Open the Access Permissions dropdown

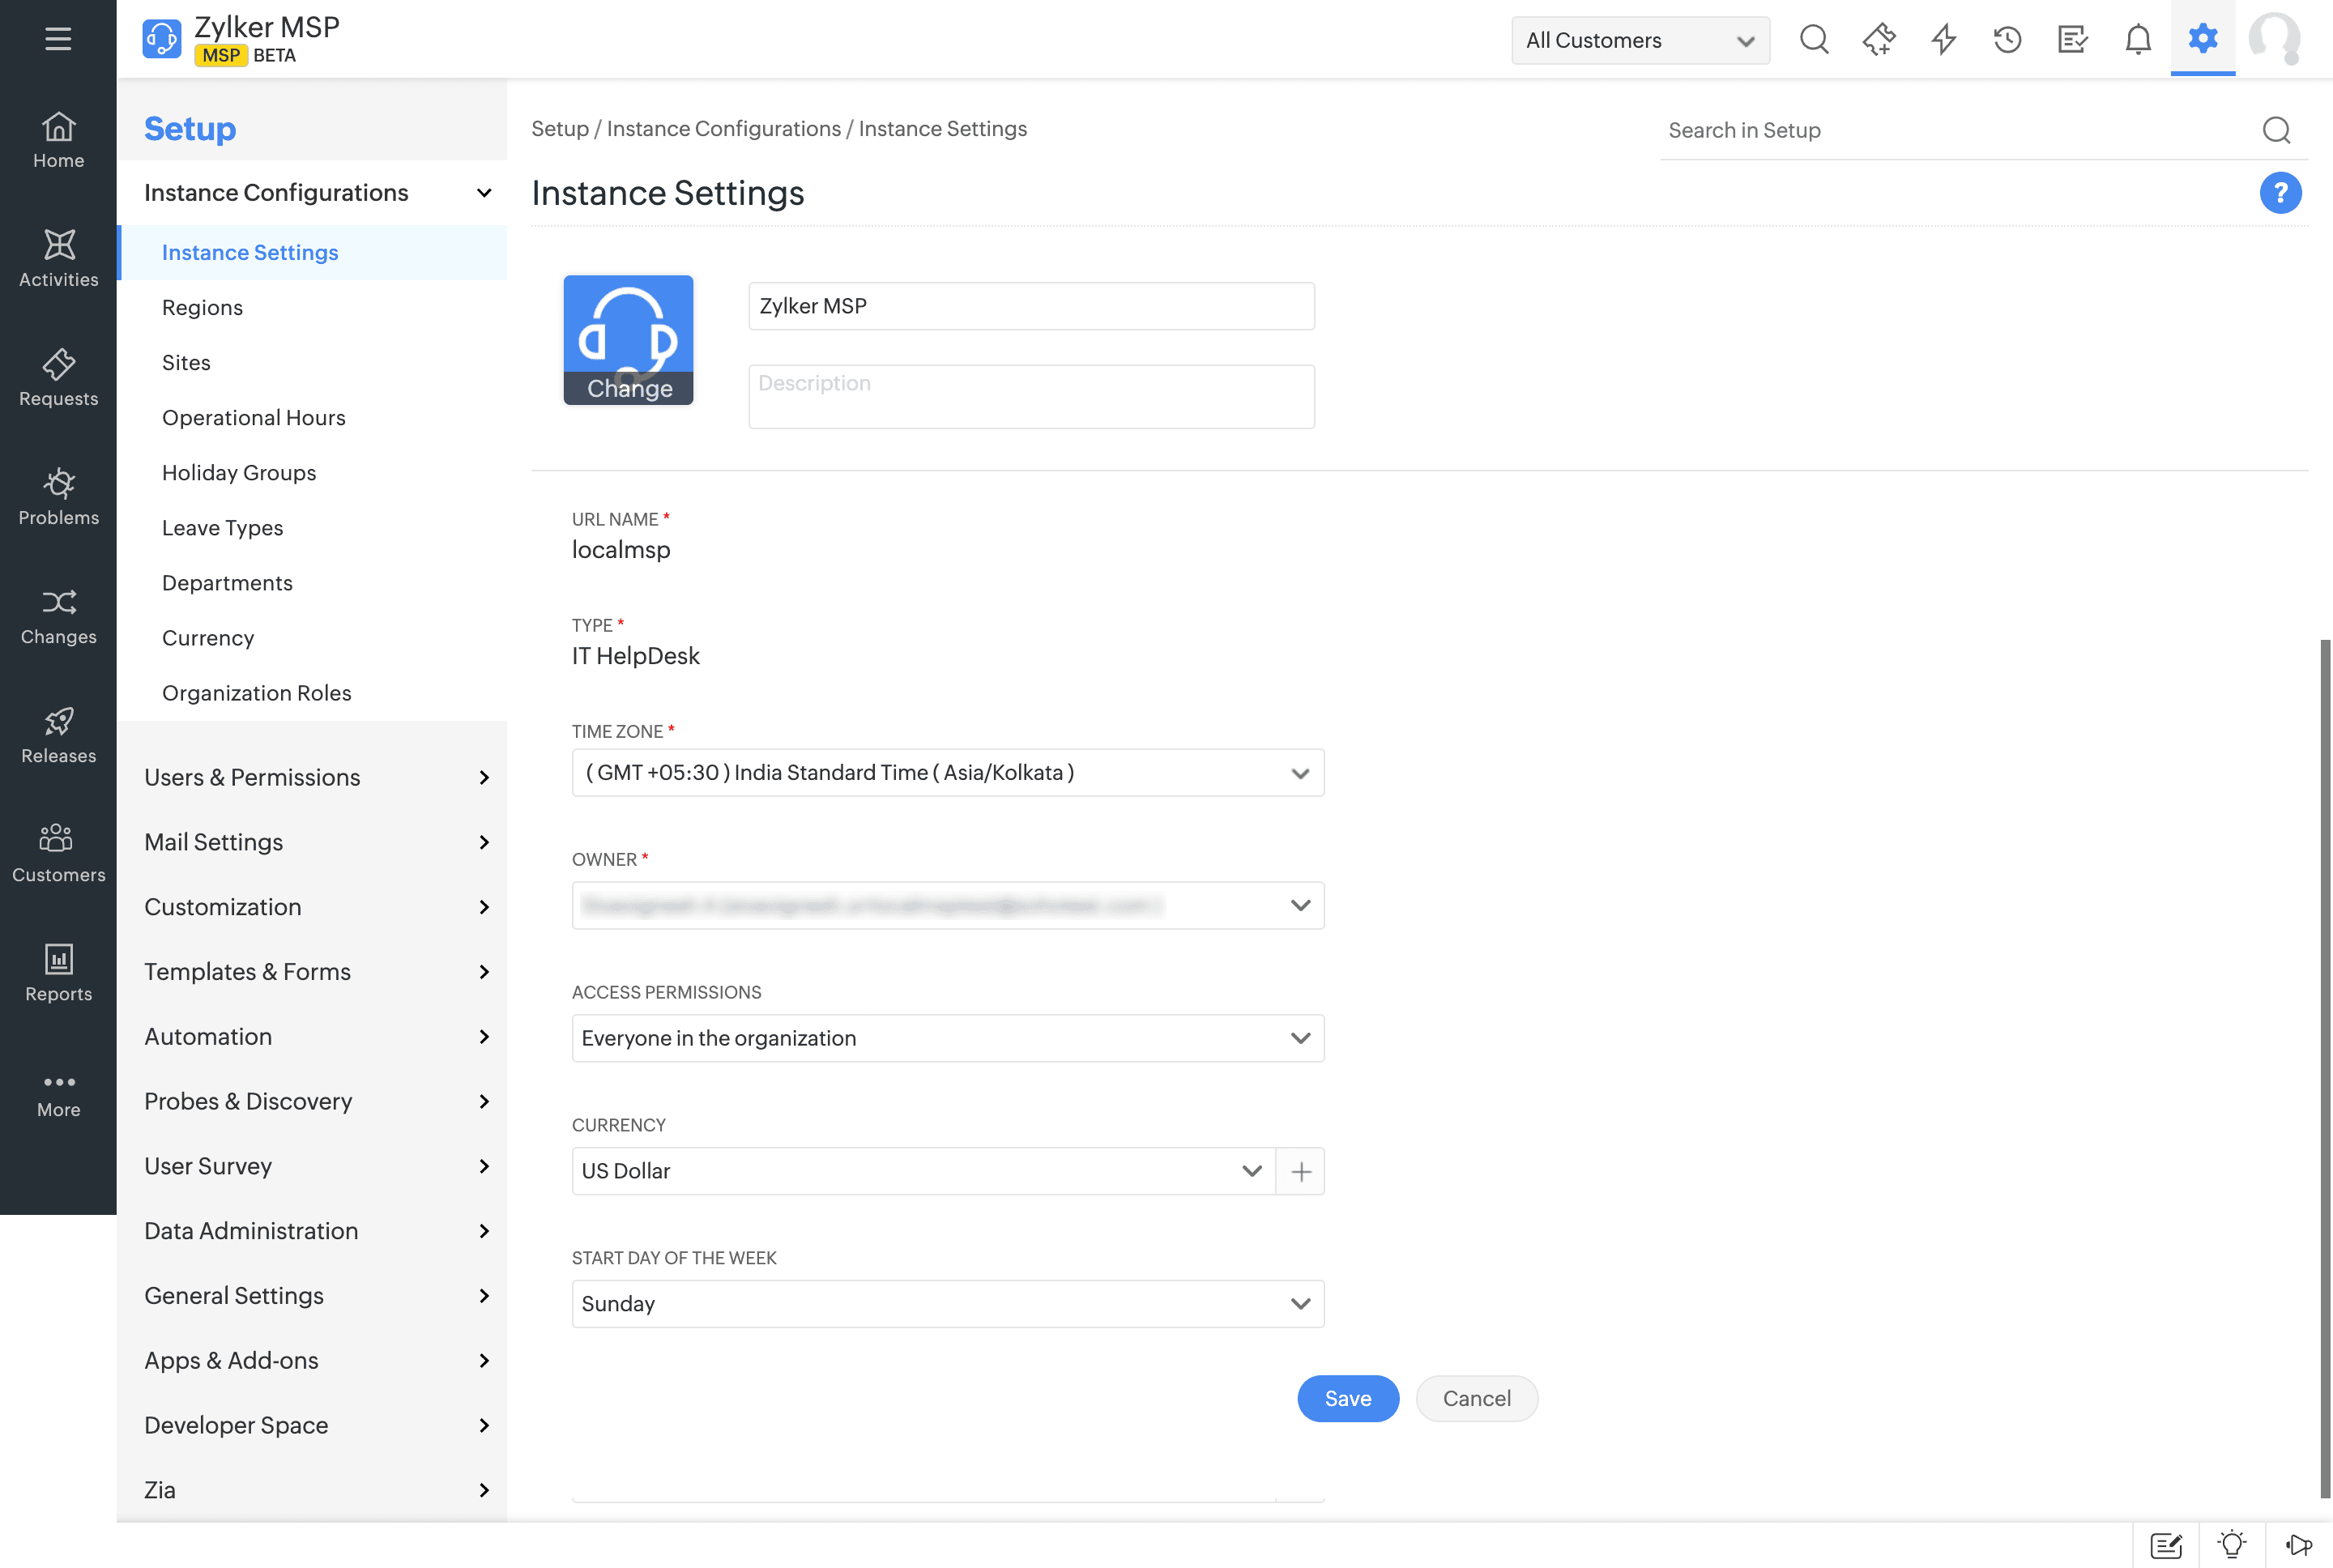(x=947, y=1038)
